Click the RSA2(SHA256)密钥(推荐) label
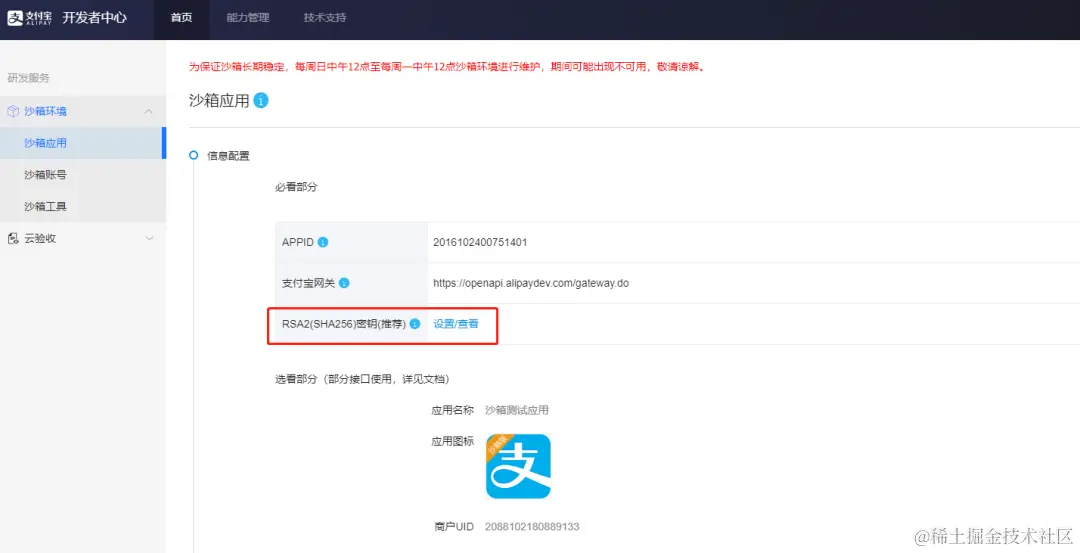The height and width of the screenshot is (553, 1080). point(344,324)
